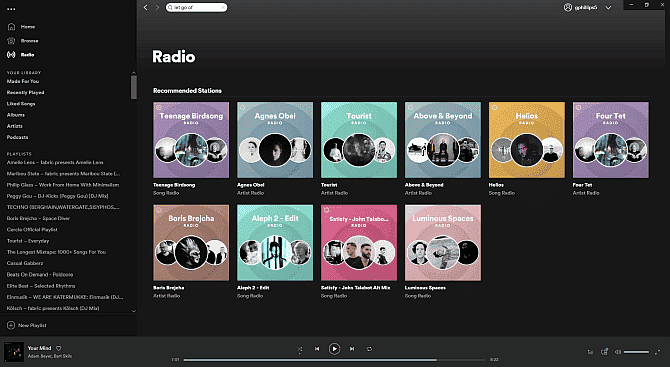The width and height of the screenshot is (670, 367).
Task: Mute using the volume speaker icon
Action: [x=618, y=352]
